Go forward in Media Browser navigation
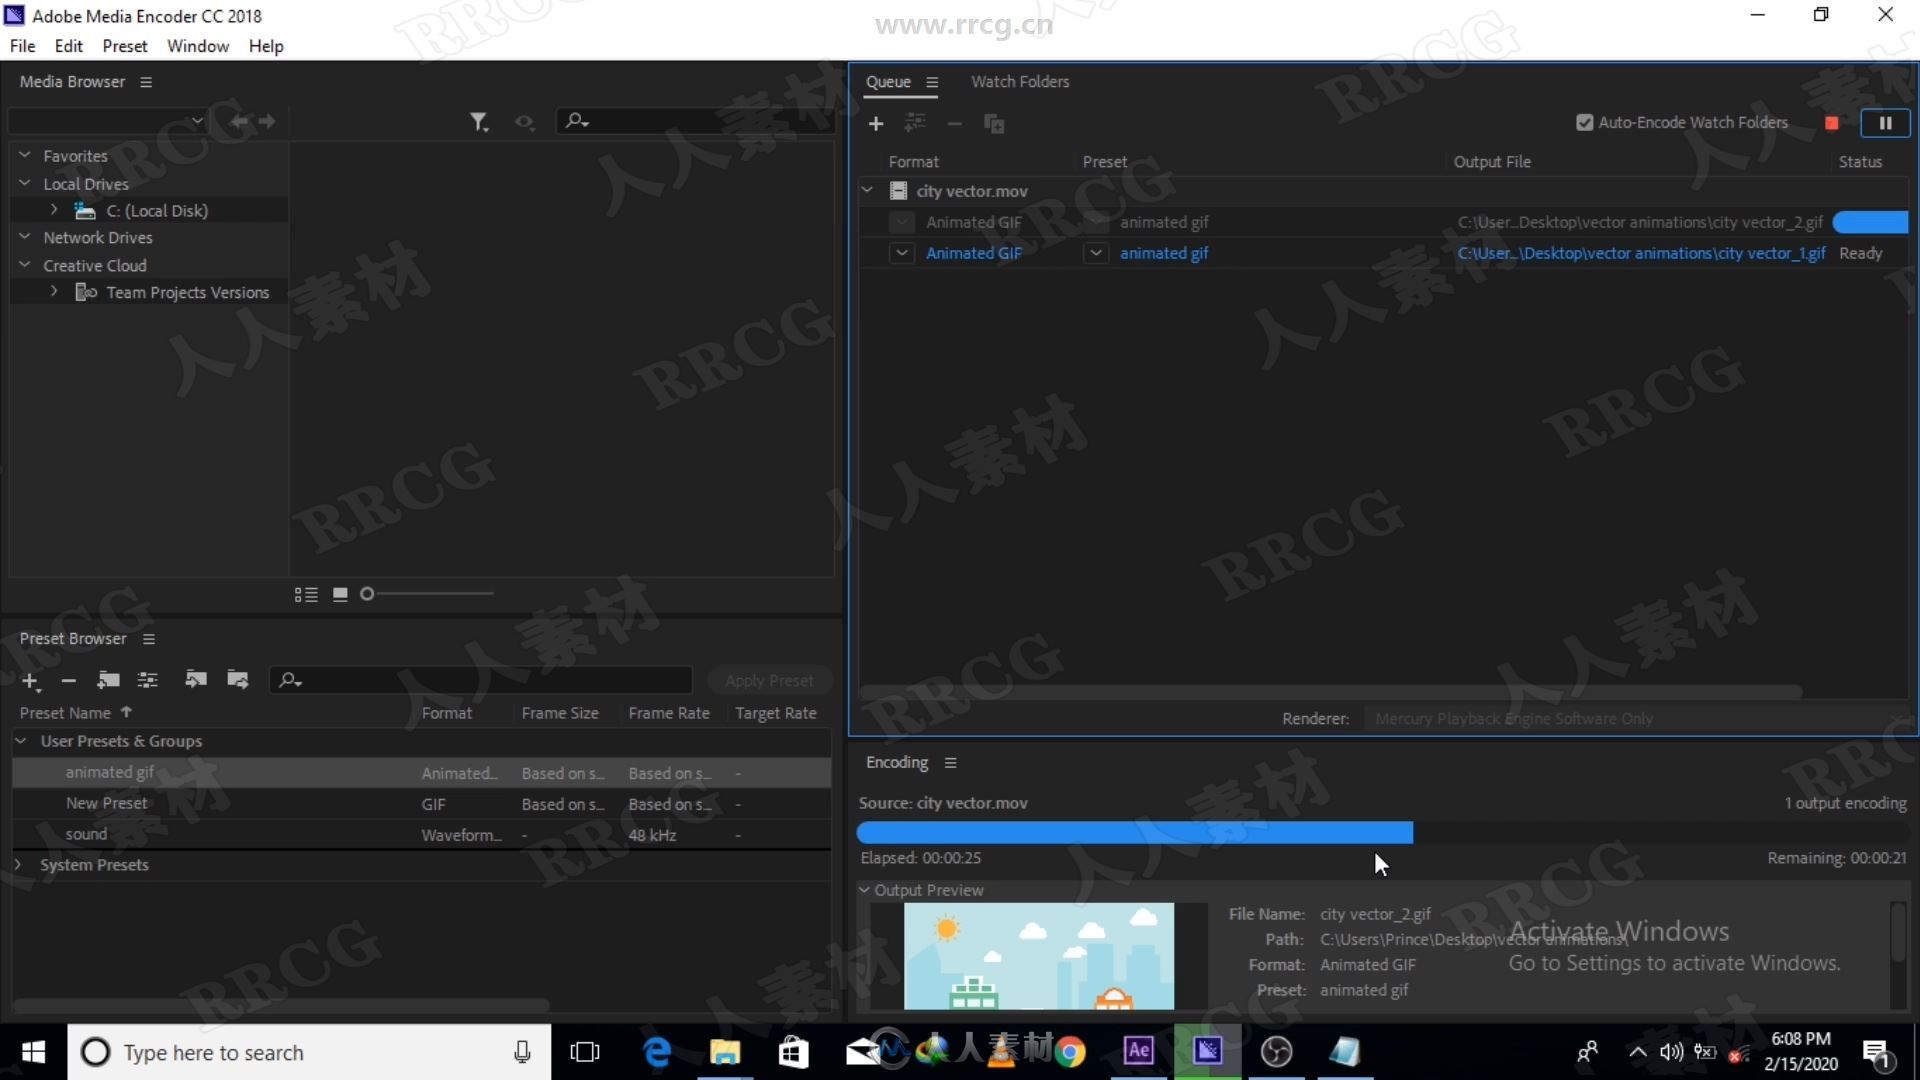 (x=267, y=121)
